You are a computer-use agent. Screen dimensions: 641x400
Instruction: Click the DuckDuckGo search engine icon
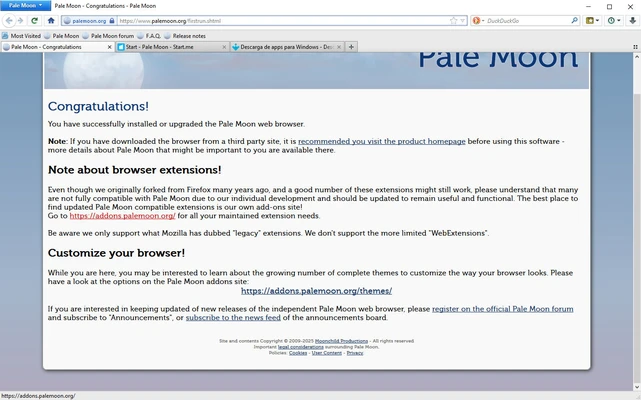tap(476, 20)
